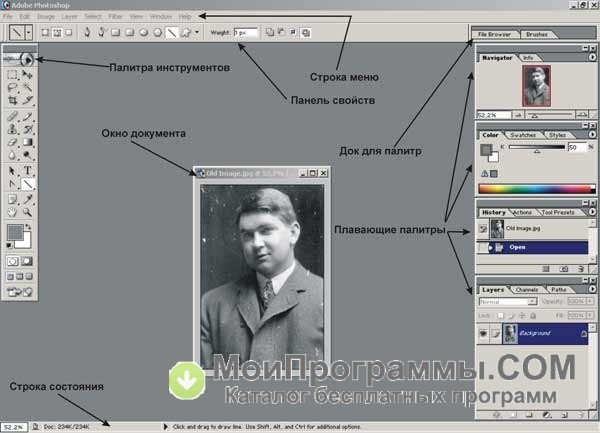Image resolution: width=600 pixels, height=433 pixels.
Task: Click Create new layer icon in Layers
Action: (x=564, y=415)
